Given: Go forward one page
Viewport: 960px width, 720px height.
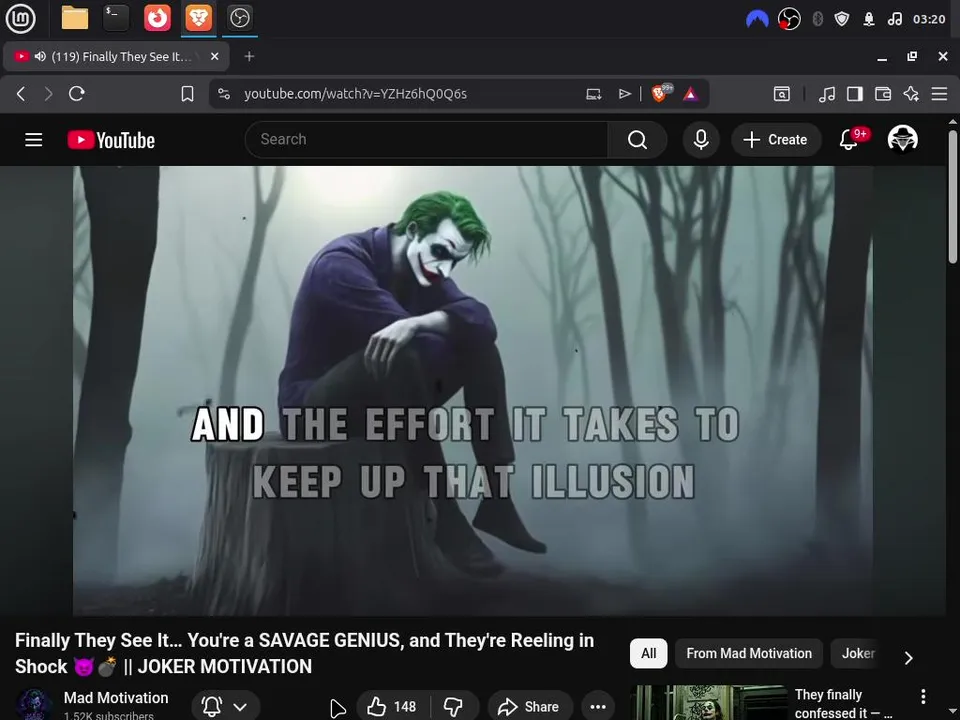Looking at the screenshot, I should [x=48, y=94].
